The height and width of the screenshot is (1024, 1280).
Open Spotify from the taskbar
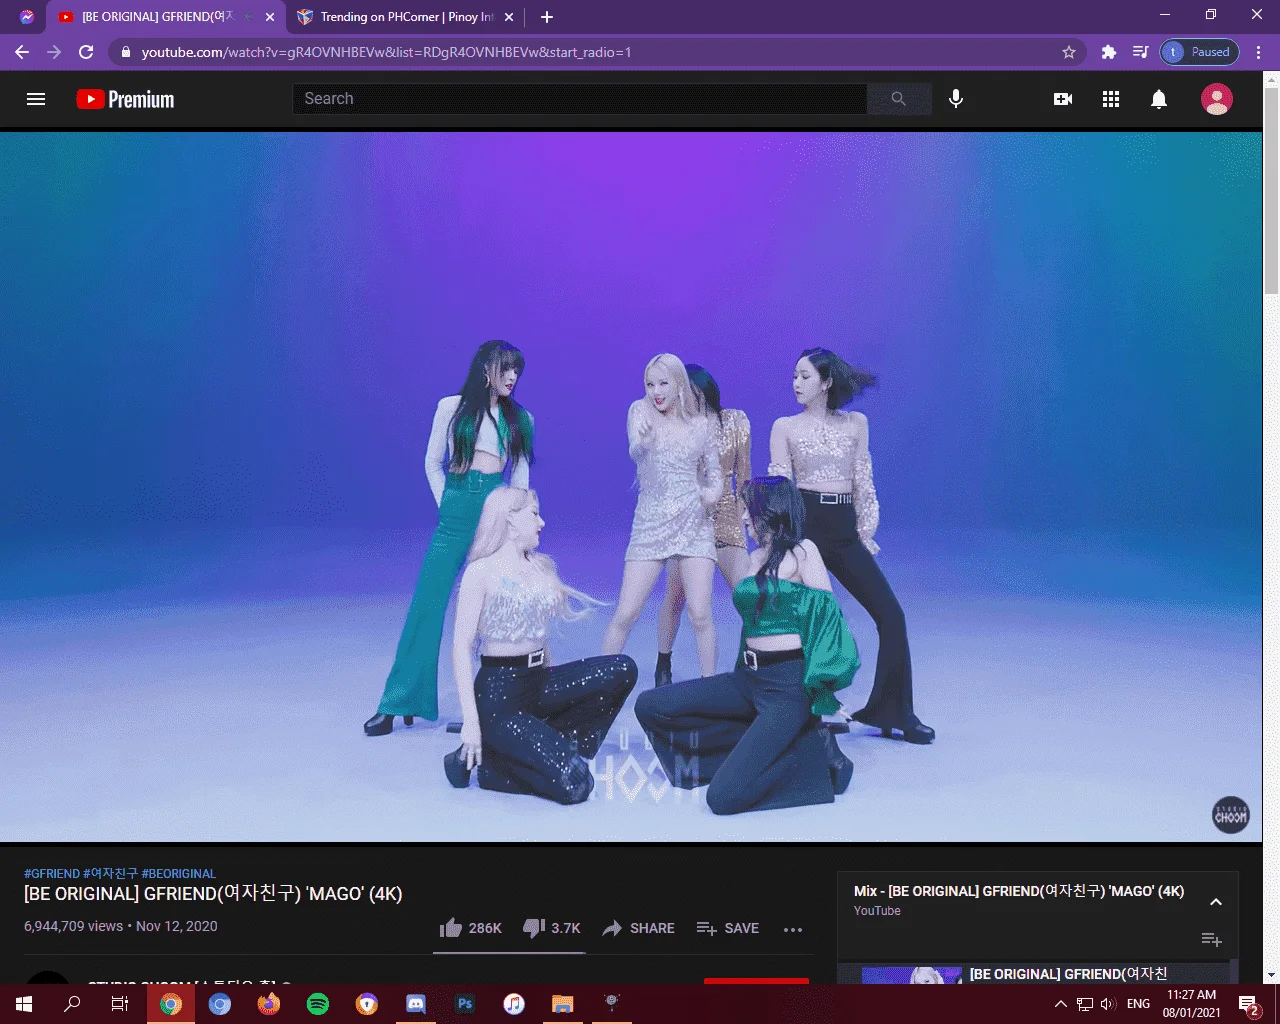coord(318,1004)
